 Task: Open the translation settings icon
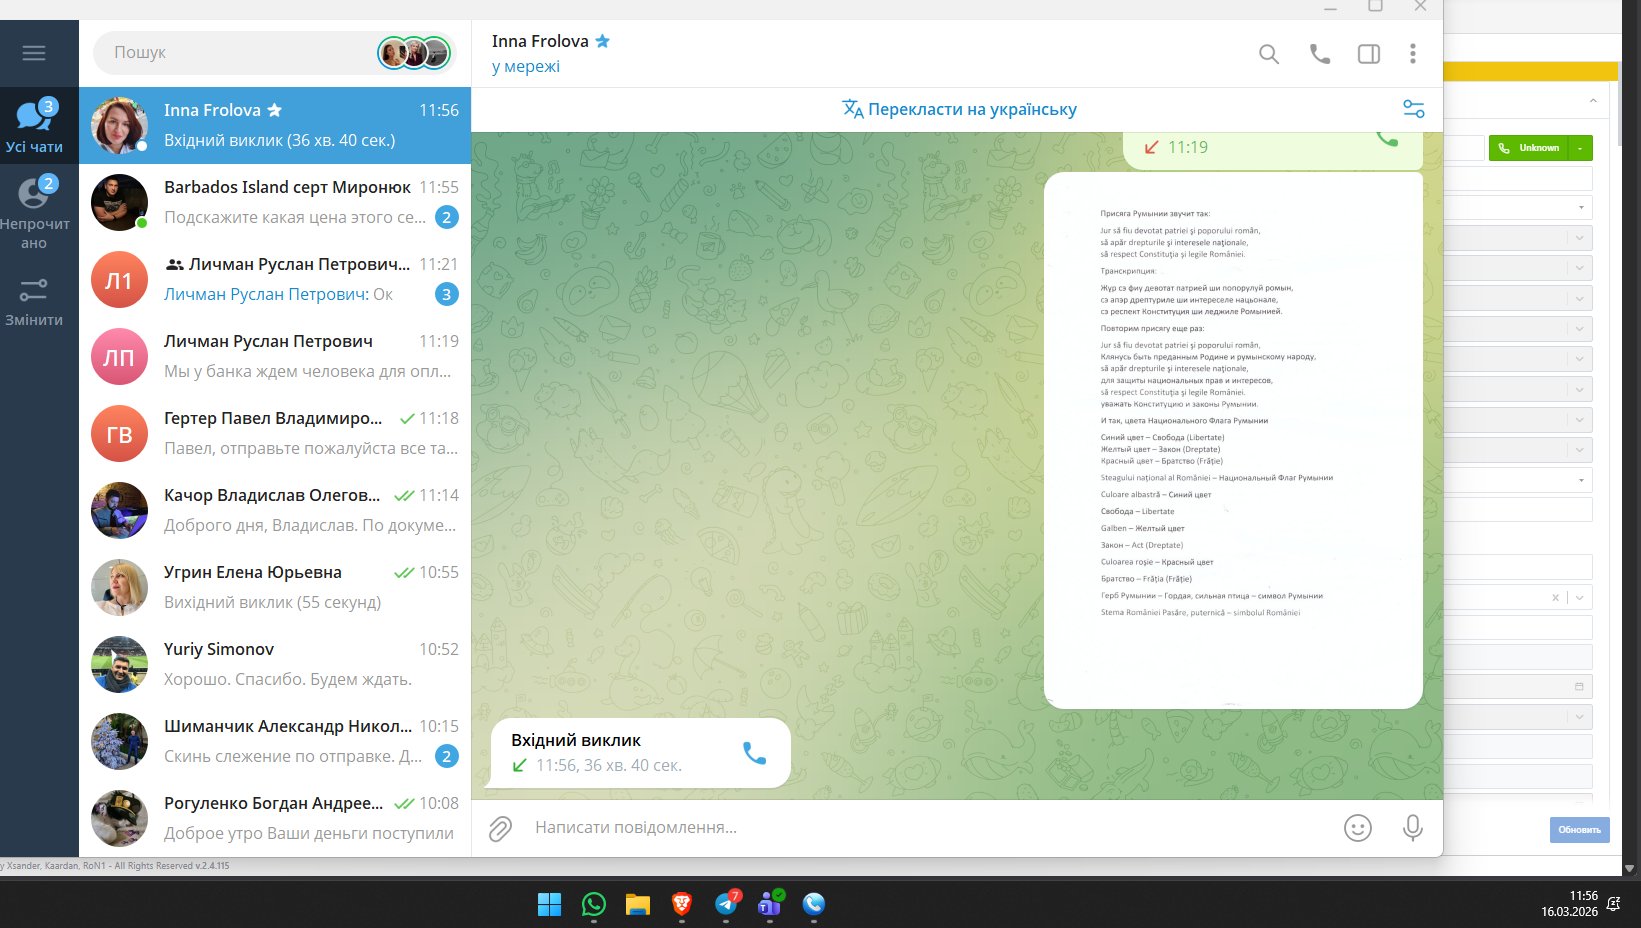point(1414,109)
